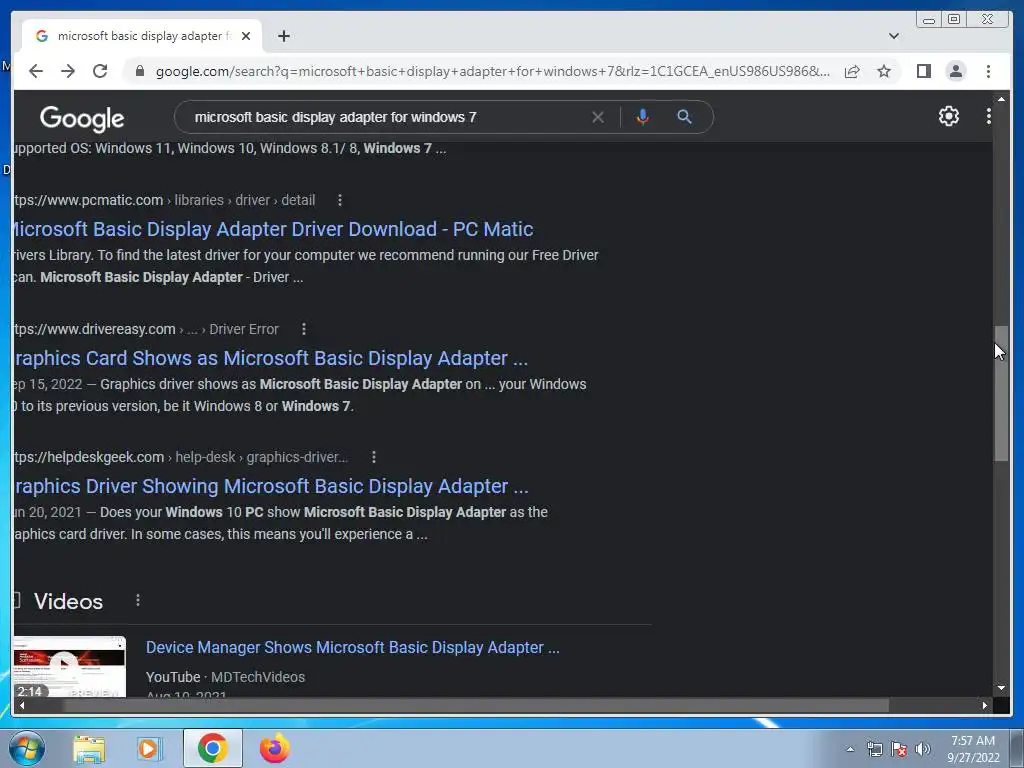The width and height of the screenshot is (1024, 768).
Task: Open more options for Videos section
Action: tap(138, 600)
